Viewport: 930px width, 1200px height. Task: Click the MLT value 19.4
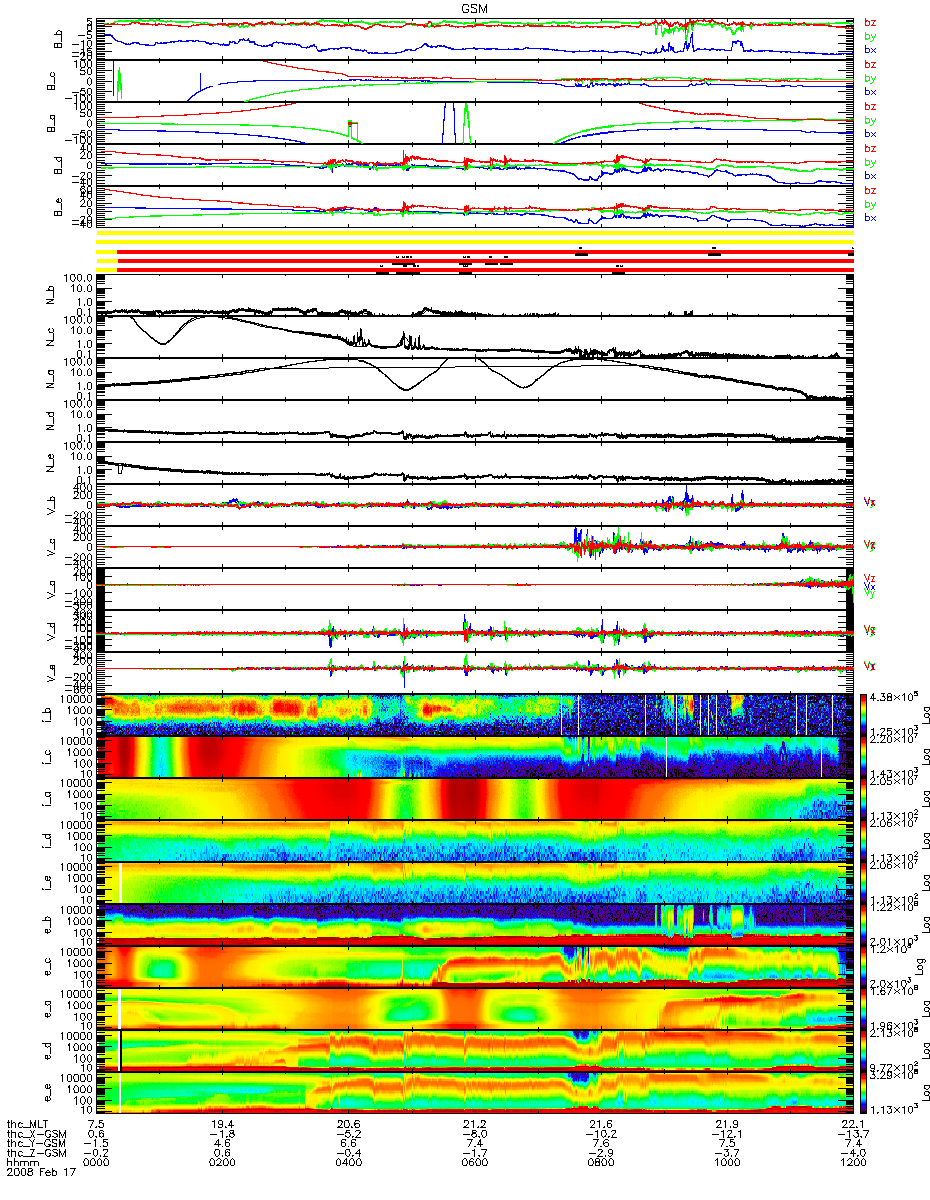(223, 1124)
